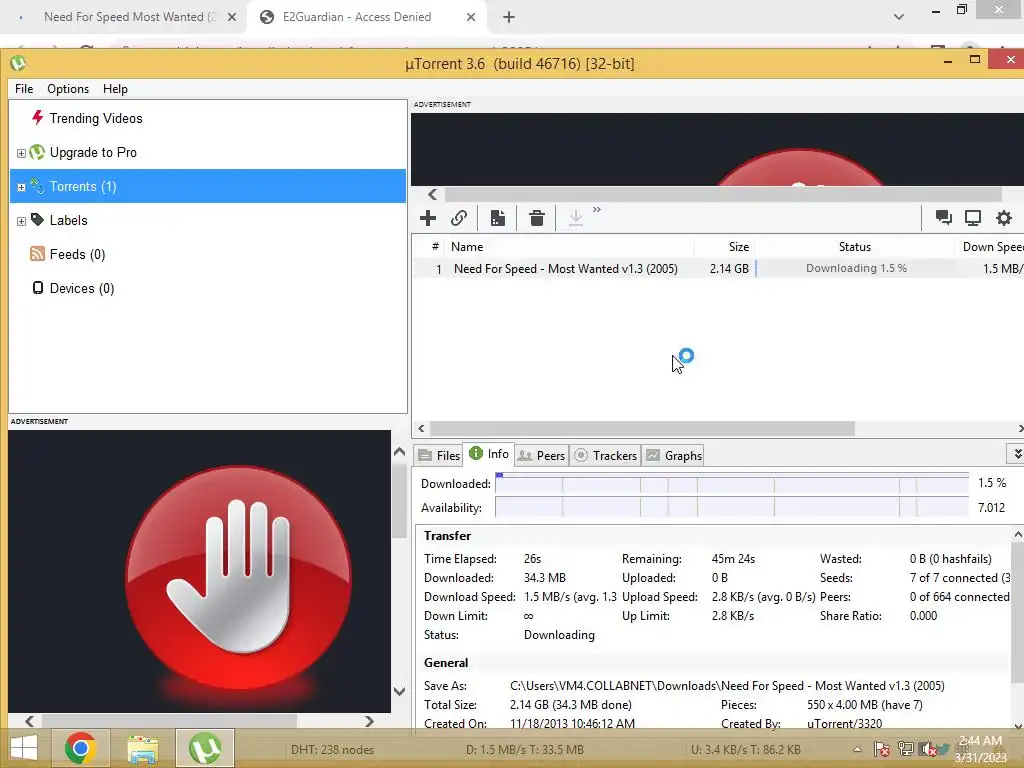Sort torrents by Size column header
Image resolution: width=1024 pixels, height=768 pixels.
click(724, 247)
